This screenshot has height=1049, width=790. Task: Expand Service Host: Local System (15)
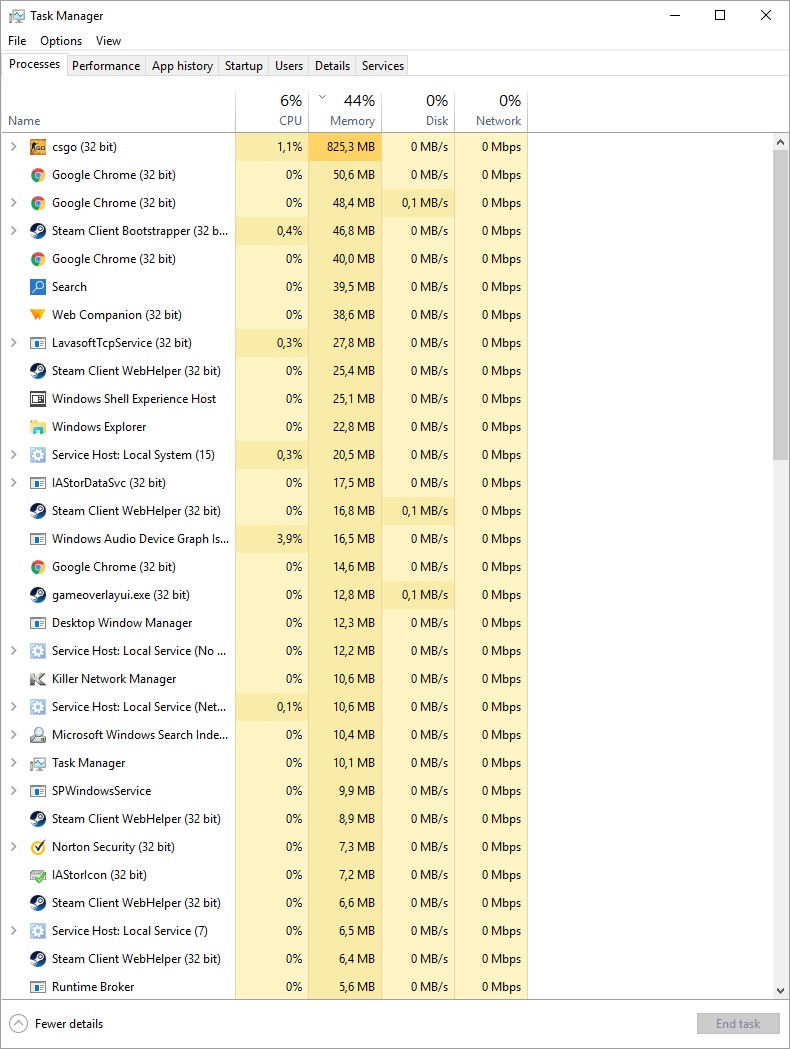[x=13, y=455]
